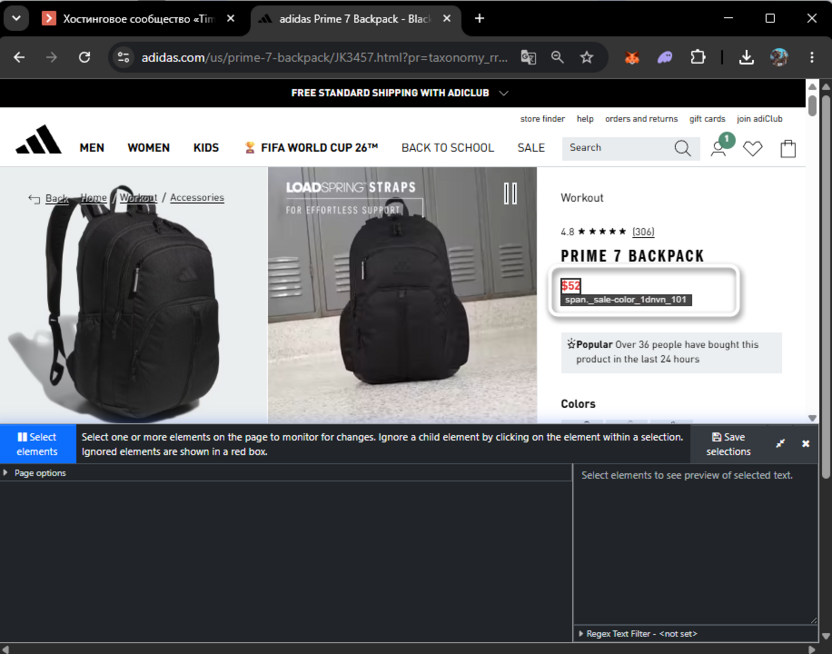Click the store finder link
Screen dimensions: 832x654
(542, 119)
